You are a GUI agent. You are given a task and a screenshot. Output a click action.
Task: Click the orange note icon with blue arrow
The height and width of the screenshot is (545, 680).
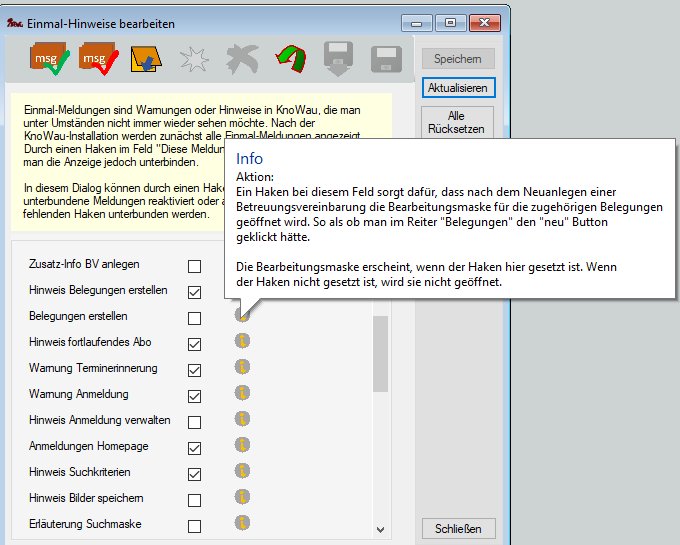[x=146, y=60]
